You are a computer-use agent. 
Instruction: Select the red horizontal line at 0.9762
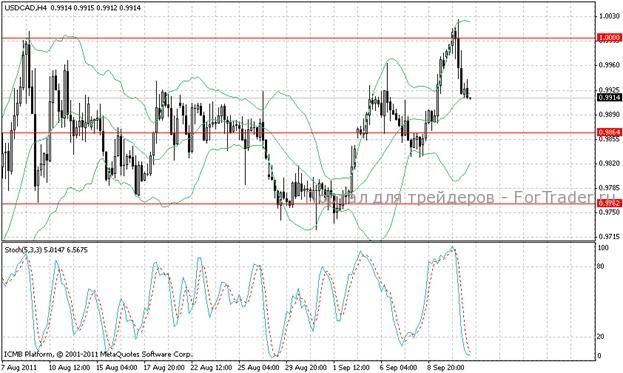(298, 204)
